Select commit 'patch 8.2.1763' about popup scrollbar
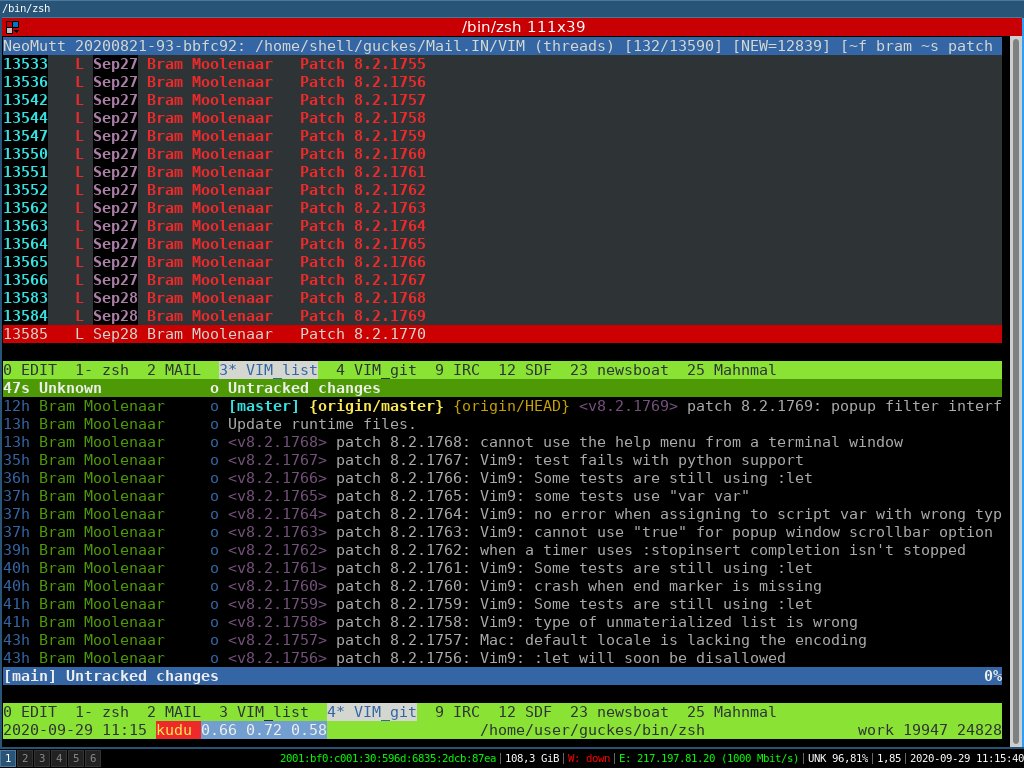 click(x=502, y=532)
